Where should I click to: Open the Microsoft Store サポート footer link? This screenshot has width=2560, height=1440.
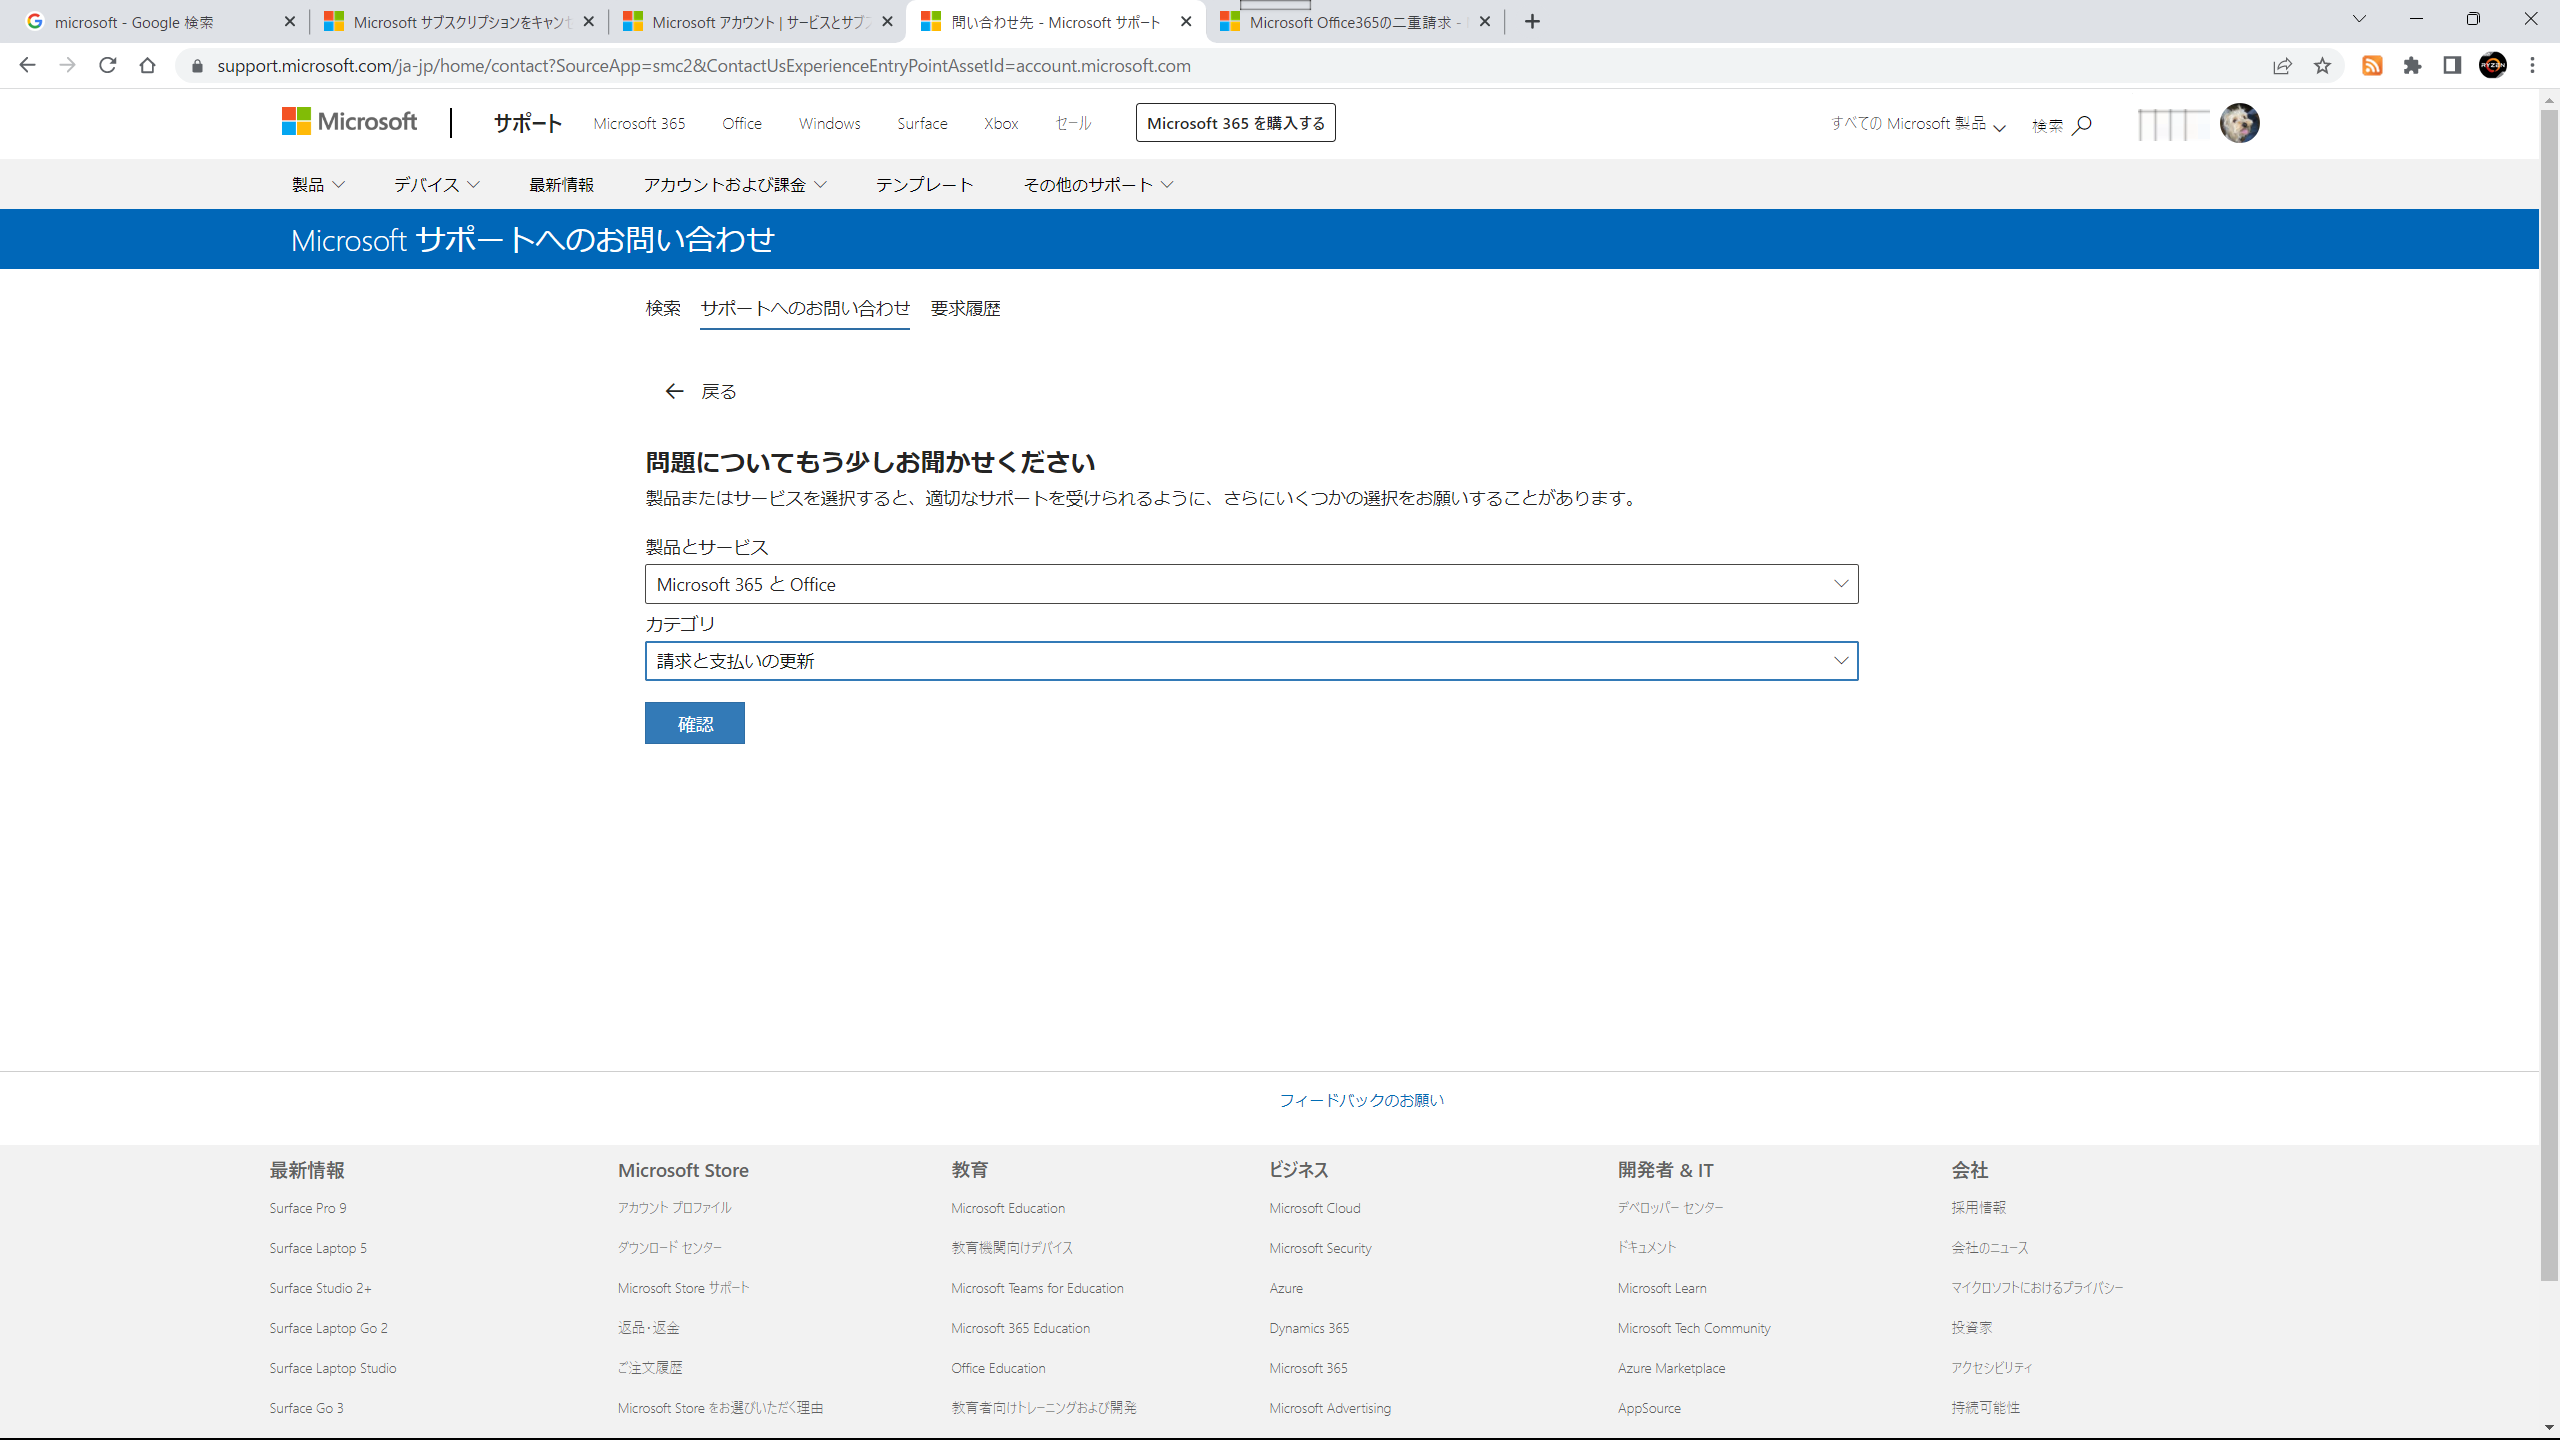pos(683,1288)
